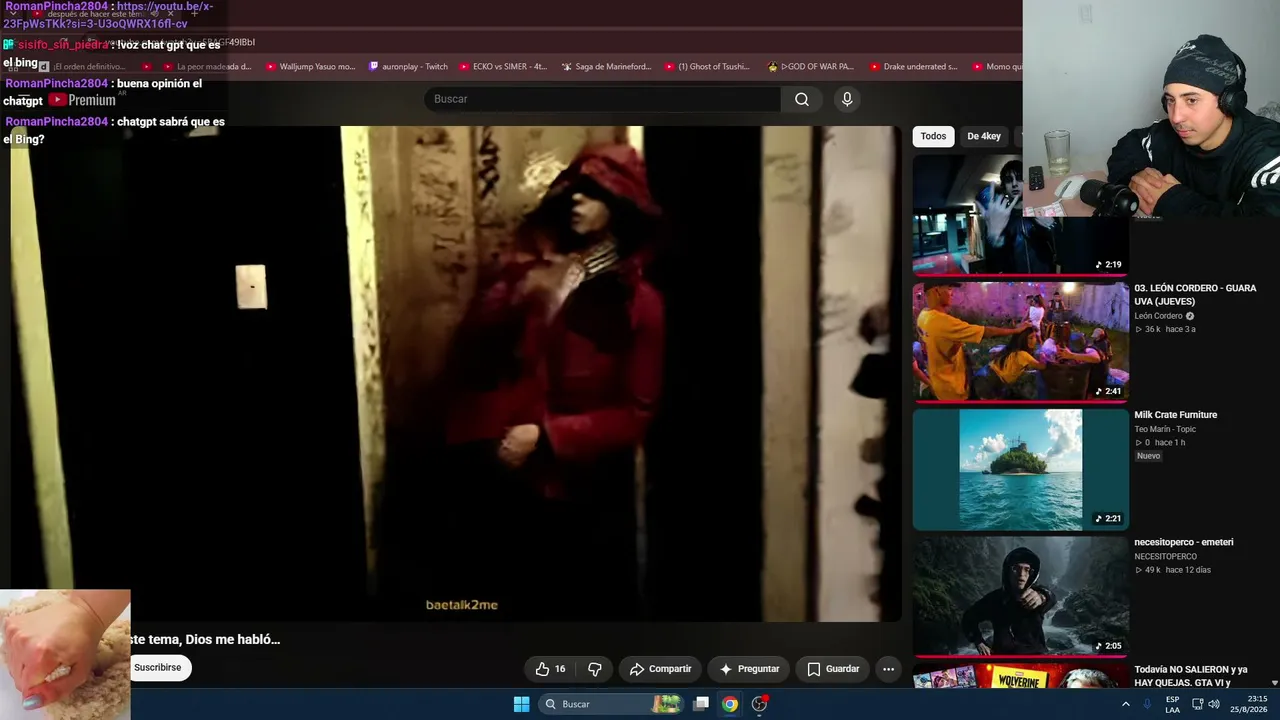The width and height of the screenshot is (1280, 720).
Task: Open the Walljump Yasuo bookmark
Action: [310, 67]
